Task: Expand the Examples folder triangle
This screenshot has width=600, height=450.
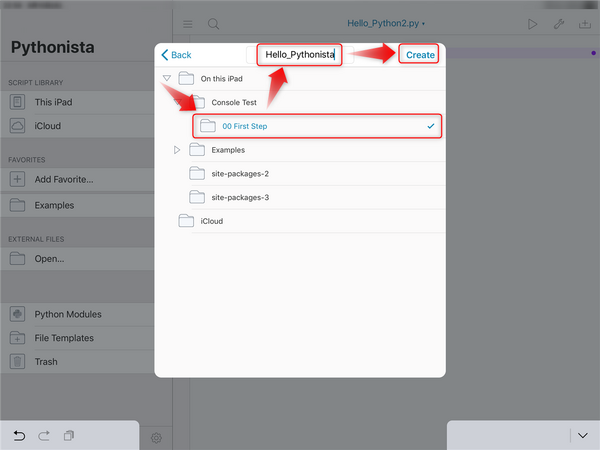Action: pyautogui.click(x=177, y=150)
